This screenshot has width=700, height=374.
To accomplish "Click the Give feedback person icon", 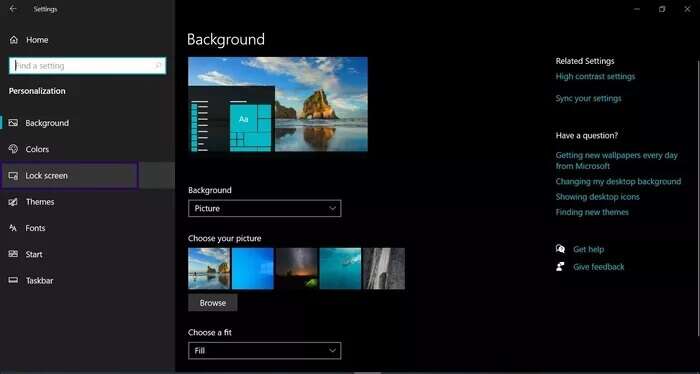I will [x=560, y=266].
